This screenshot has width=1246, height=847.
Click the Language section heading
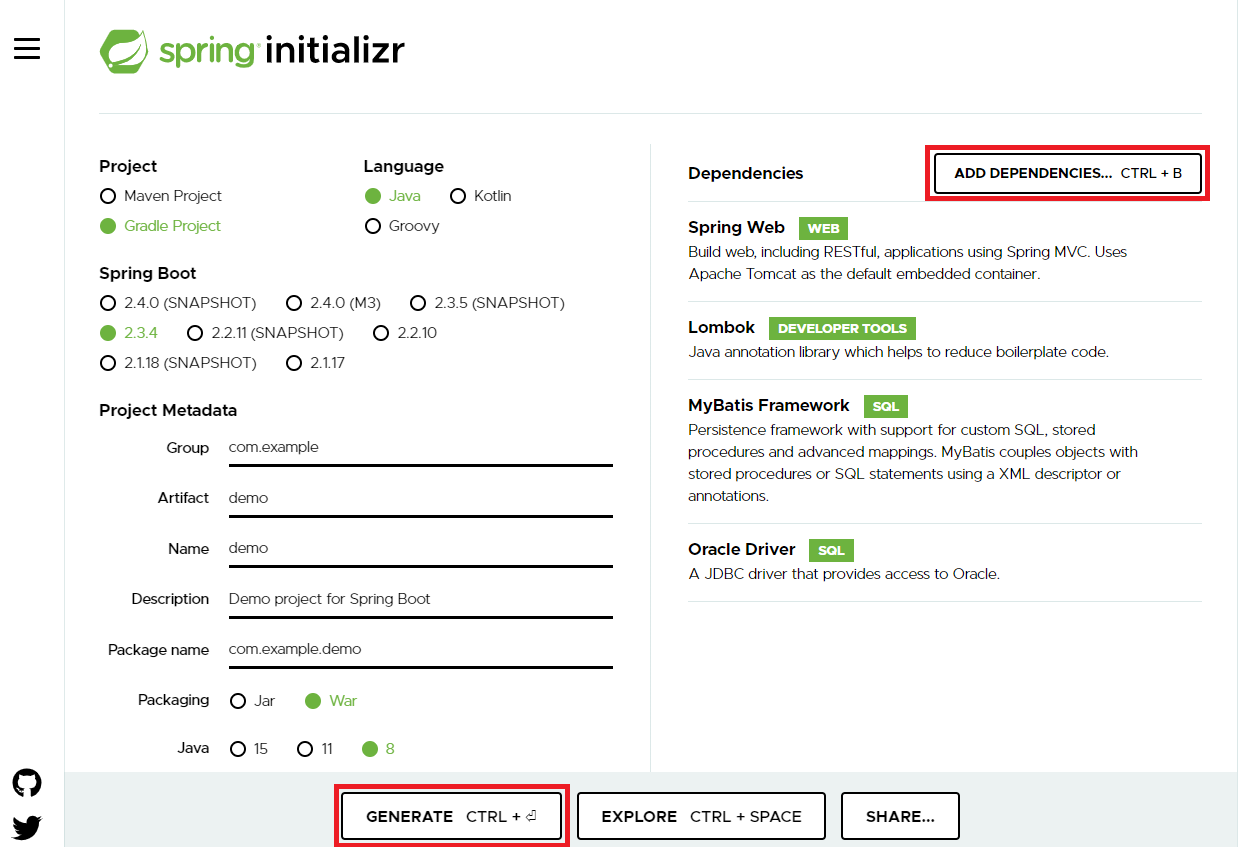[x=403, y=166]
